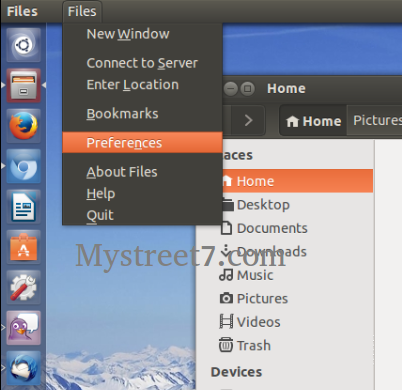Launch Thunderbird mail from the launcher
The height and width of the screenshot is (390, 402).
tap(23, 368)
